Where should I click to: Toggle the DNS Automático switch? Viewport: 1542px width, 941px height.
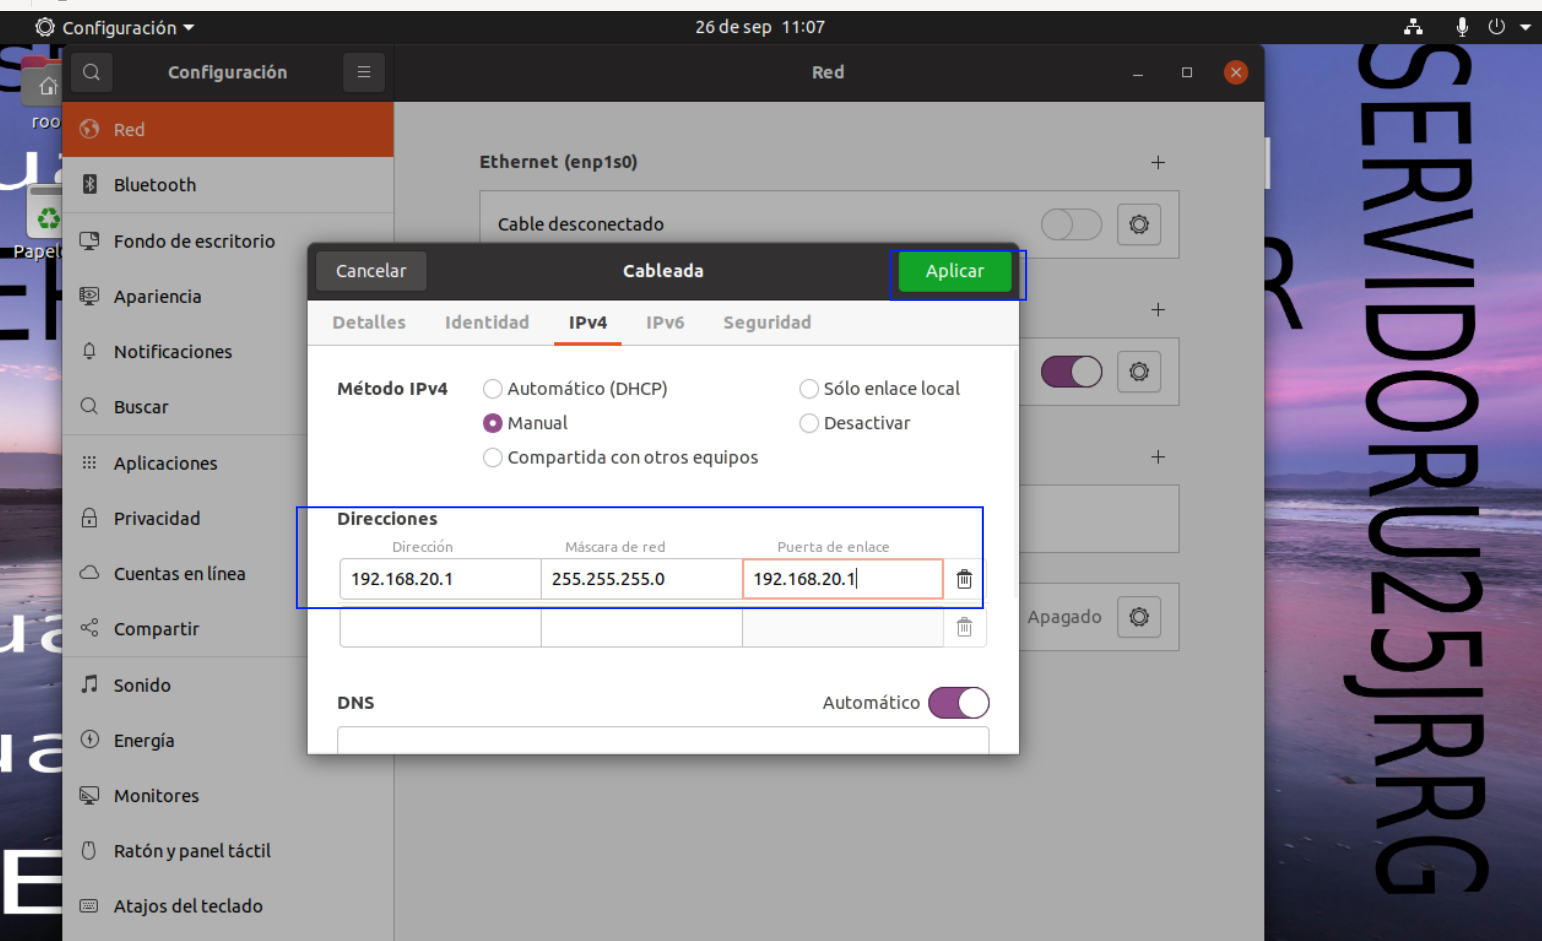click(x=958, y=703)
